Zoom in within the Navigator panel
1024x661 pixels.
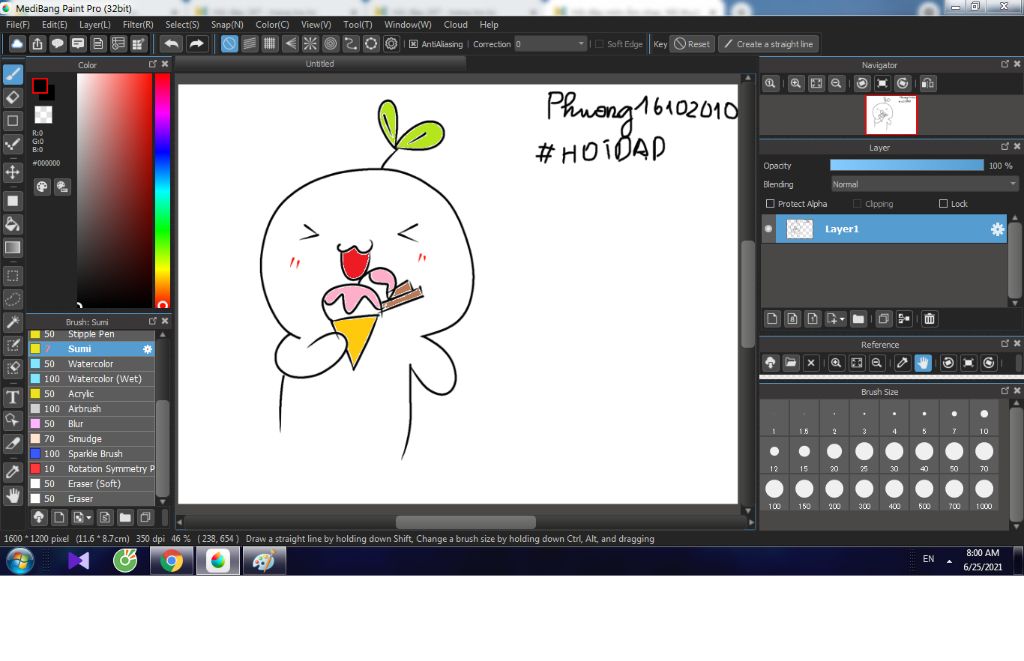795,84
